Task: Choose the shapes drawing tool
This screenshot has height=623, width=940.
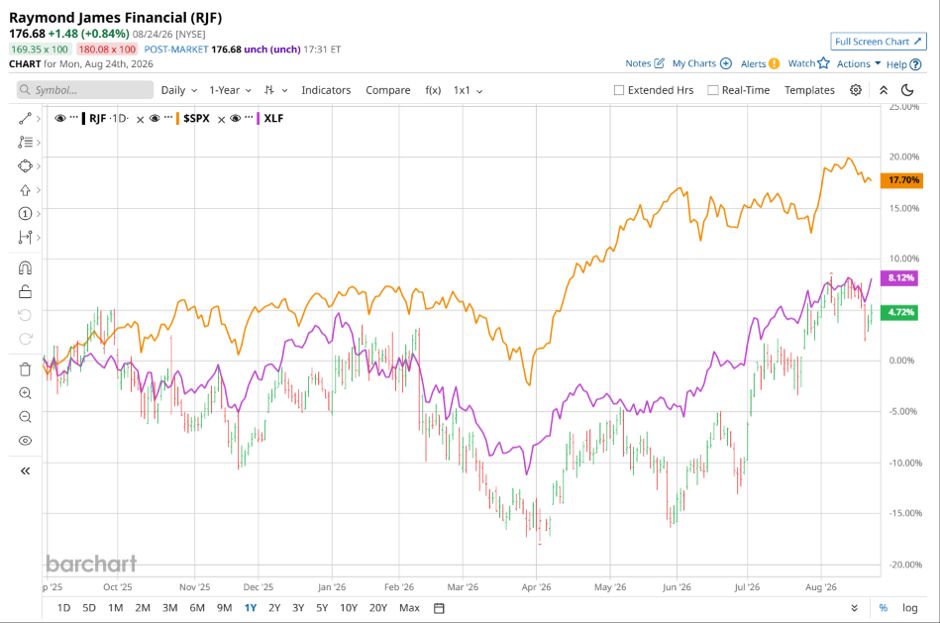Action: [25, 166]
